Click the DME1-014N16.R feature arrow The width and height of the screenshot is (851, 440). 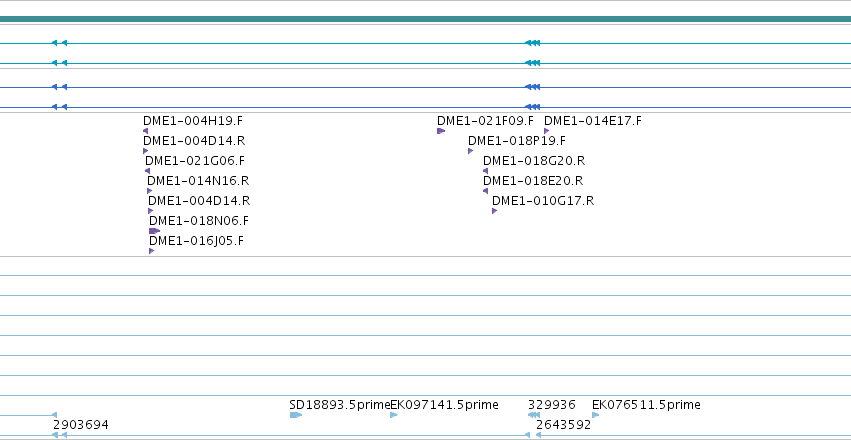[150, 191]
